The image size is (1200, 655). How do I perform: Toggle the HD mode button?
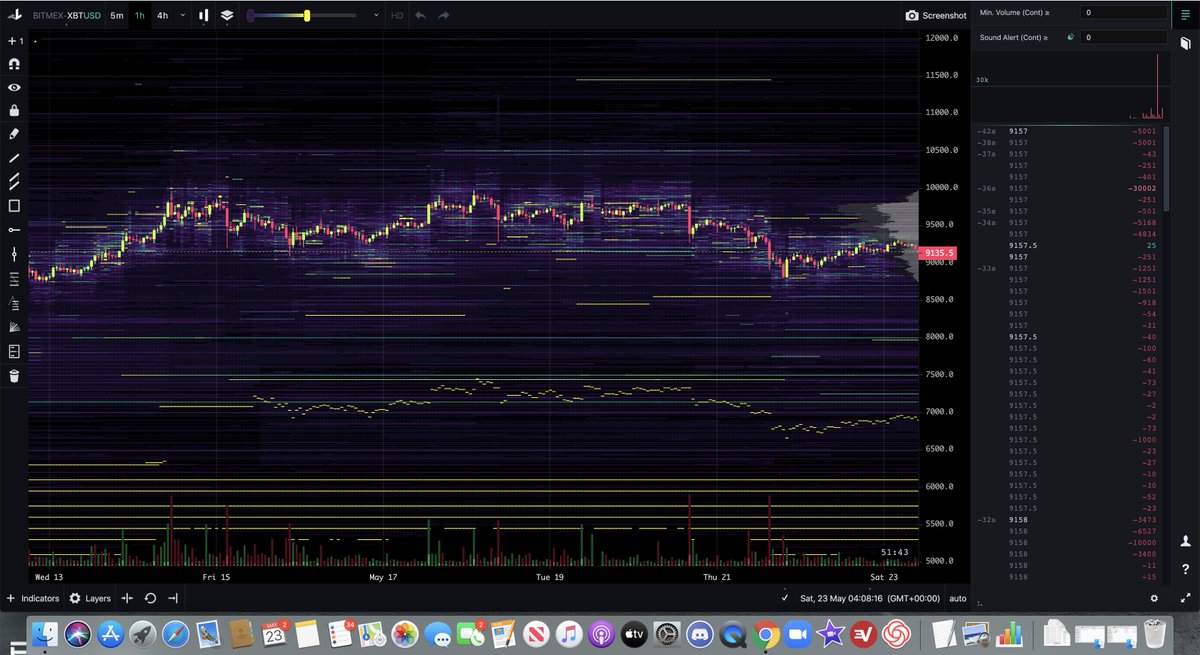click(397, 16)
